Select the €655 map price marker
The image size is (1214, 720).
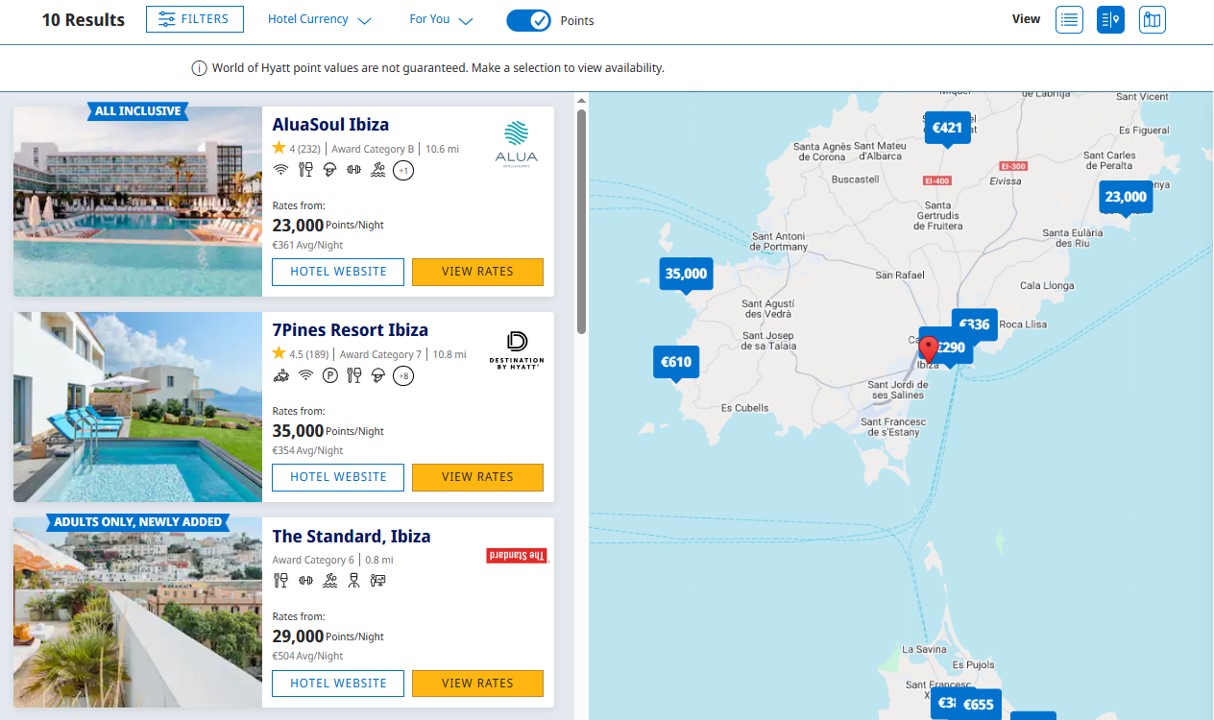(978, 704)
